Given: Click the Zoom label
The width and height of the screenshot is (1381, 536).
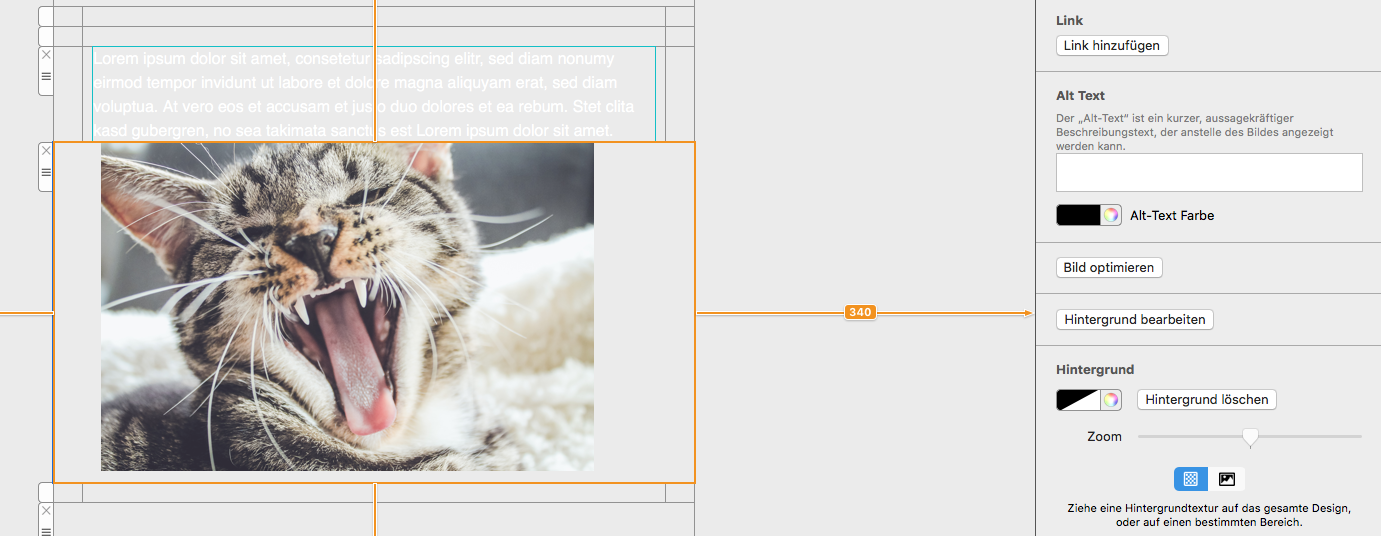Looking at the screenshot, I should (1105, 437).
